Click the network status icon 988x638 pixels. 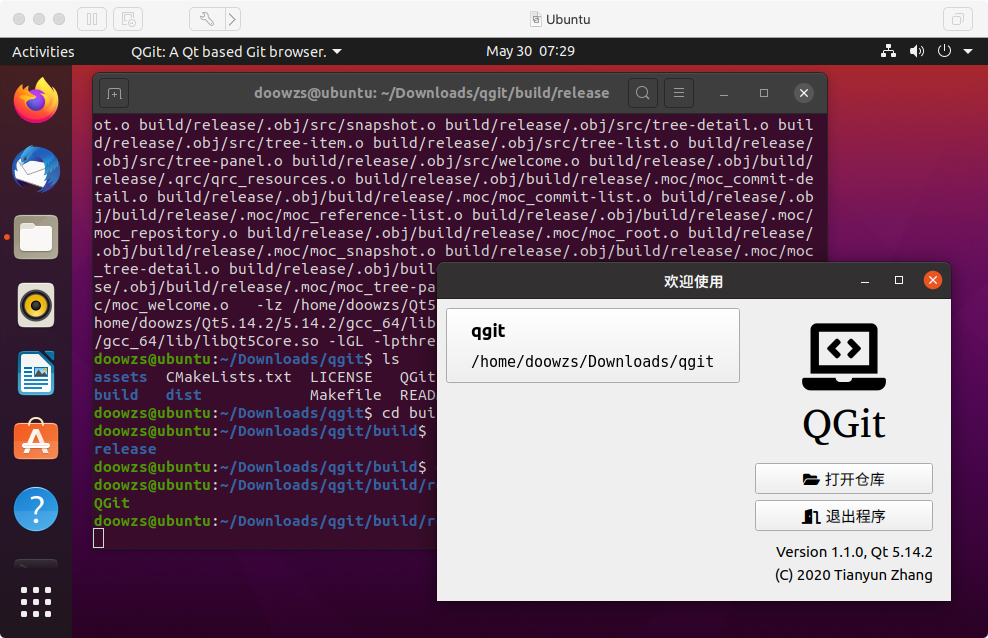click(x=888, y=52)
